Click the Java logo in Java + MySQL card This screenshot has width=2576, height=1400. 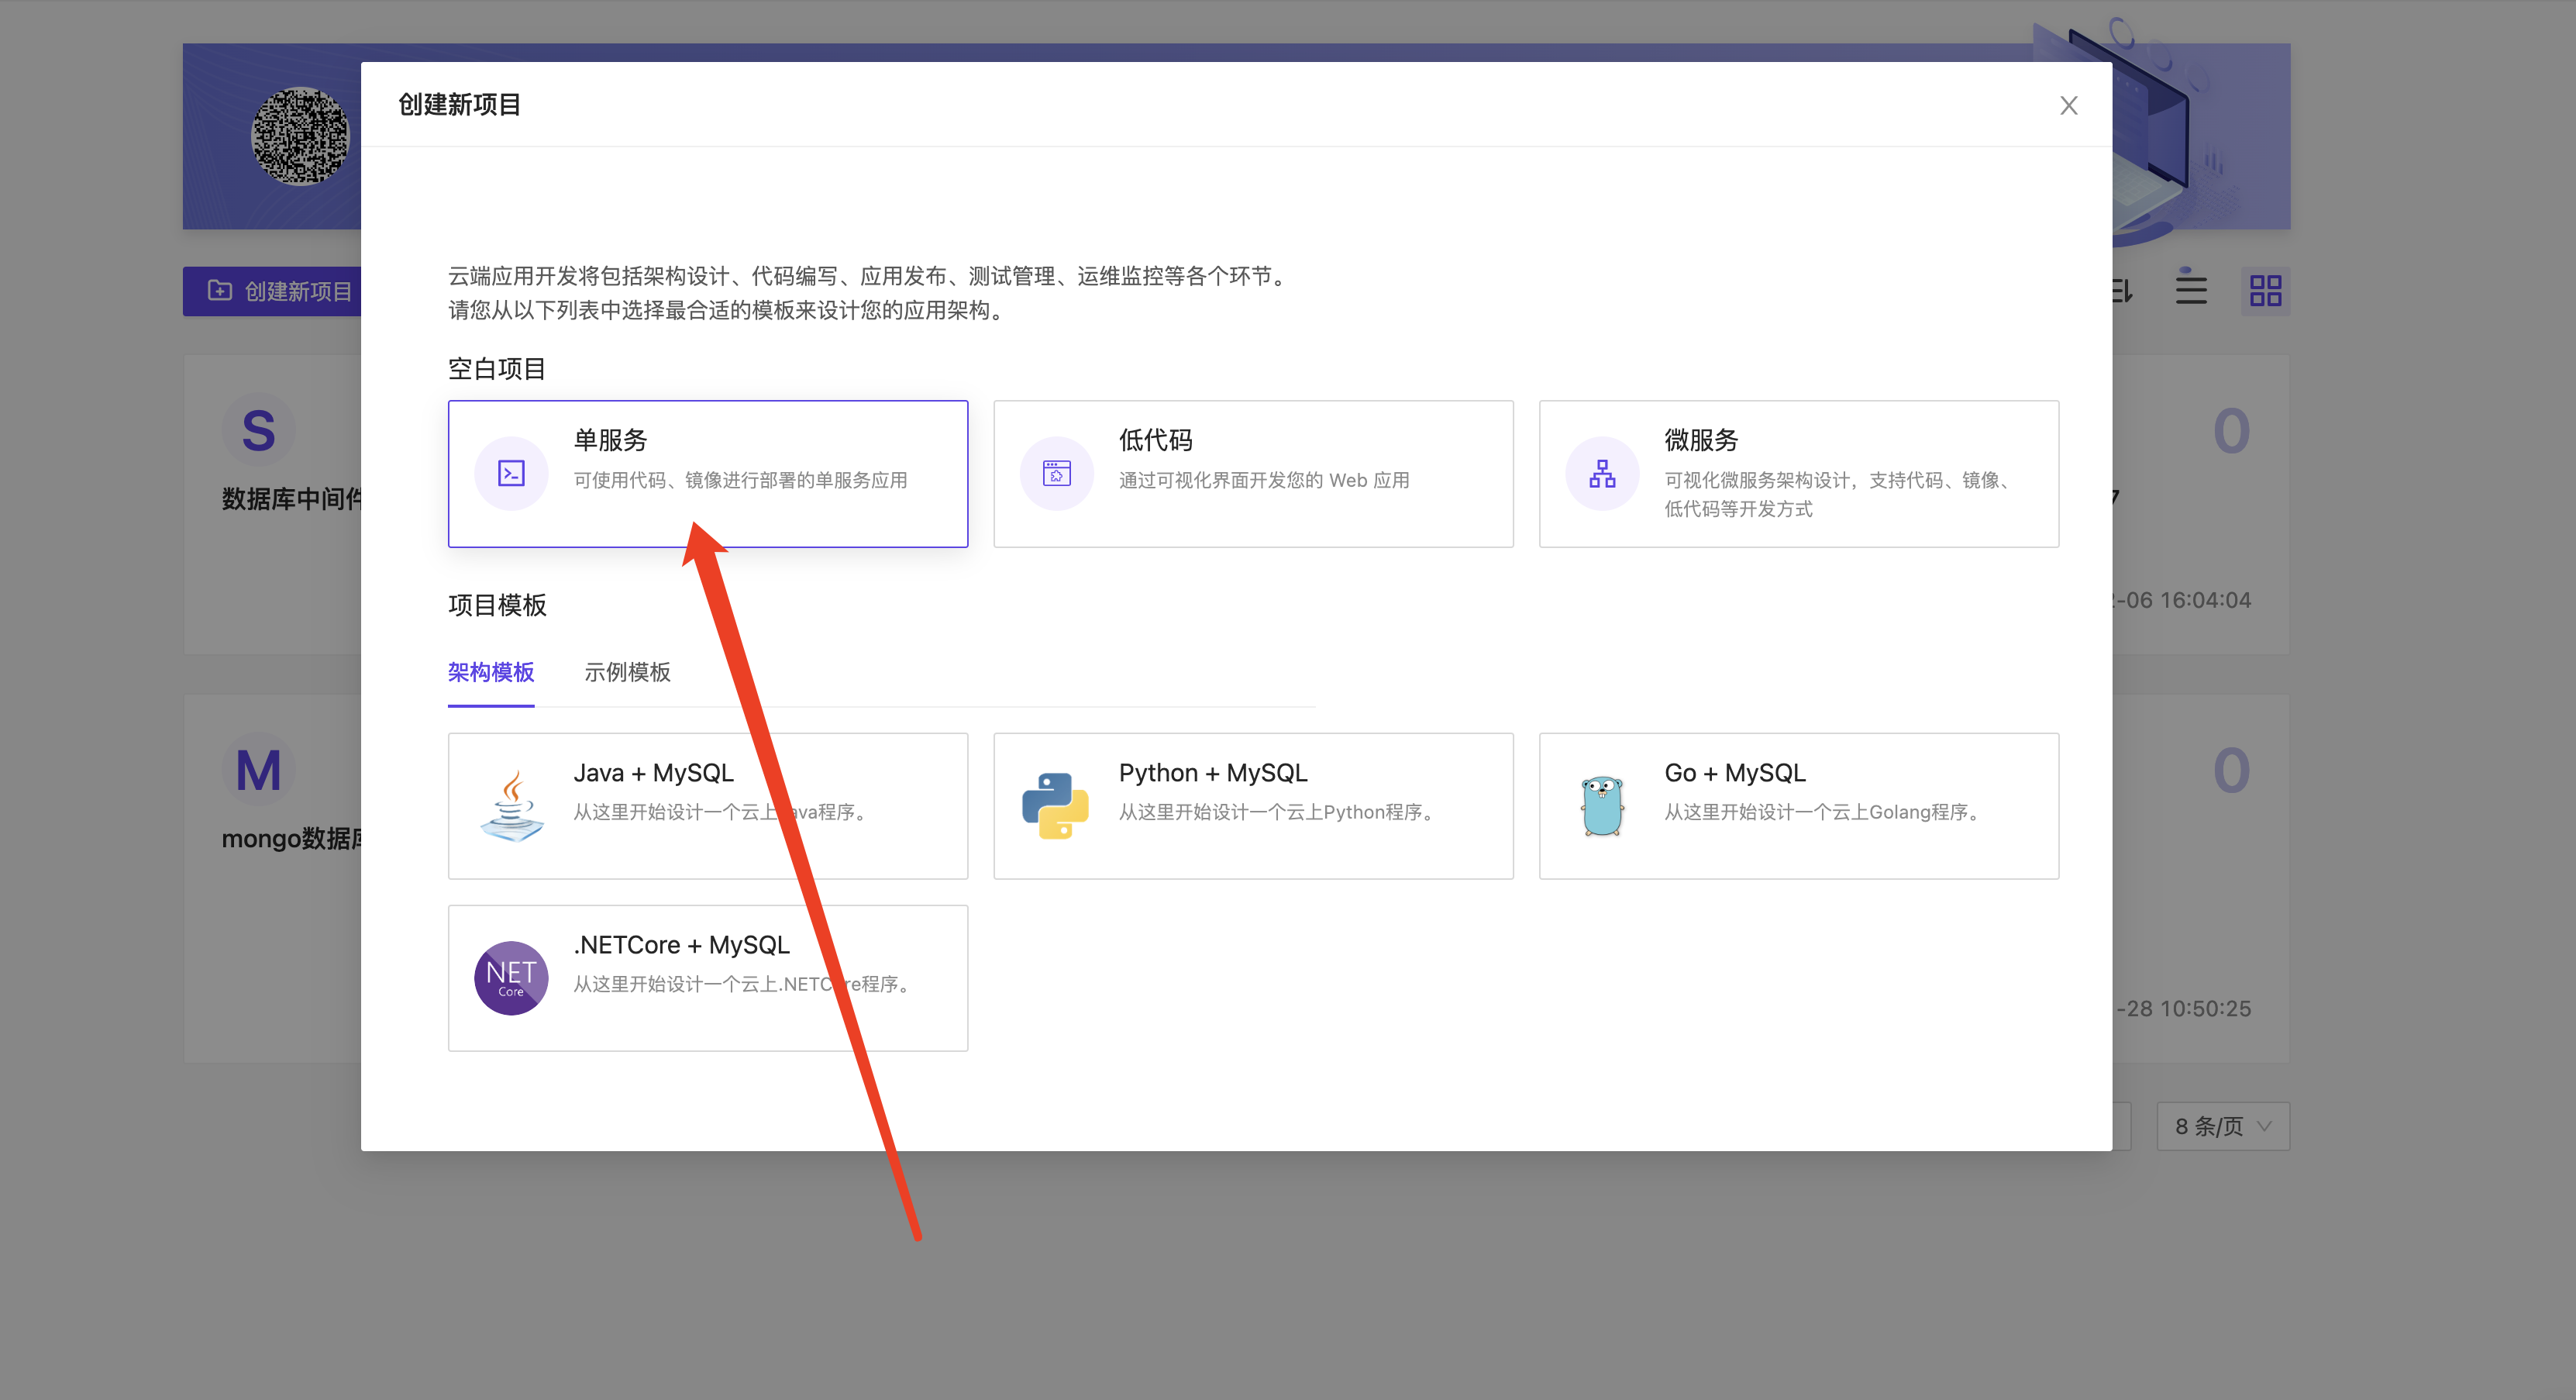(511, 805)
